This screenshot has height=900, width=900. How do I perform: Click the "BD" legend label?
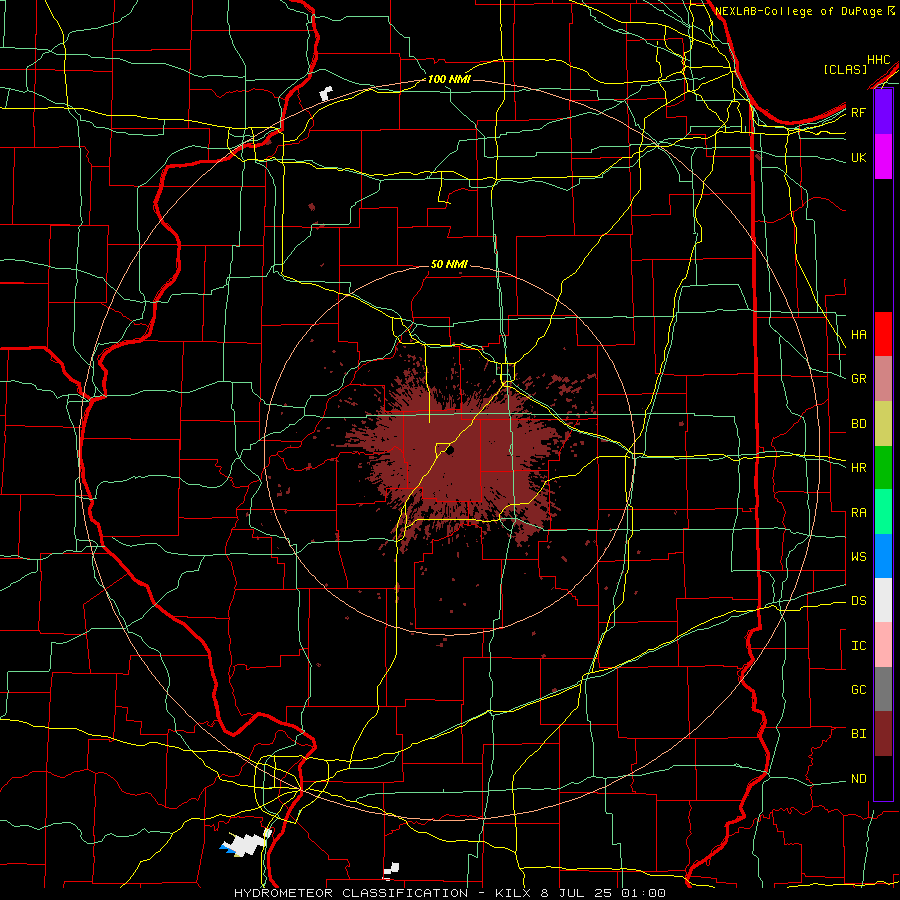[x=859, y=424]
